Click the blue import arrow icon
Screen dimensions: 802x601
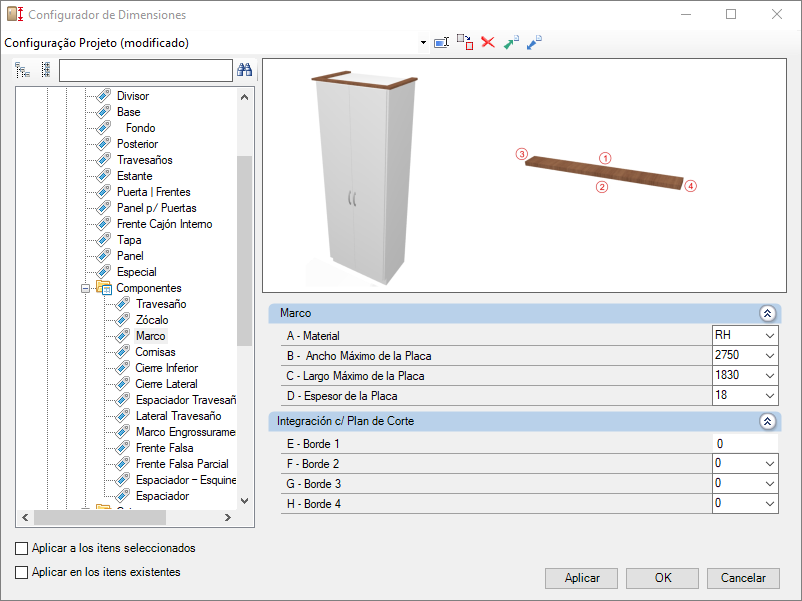coord(534,43)
